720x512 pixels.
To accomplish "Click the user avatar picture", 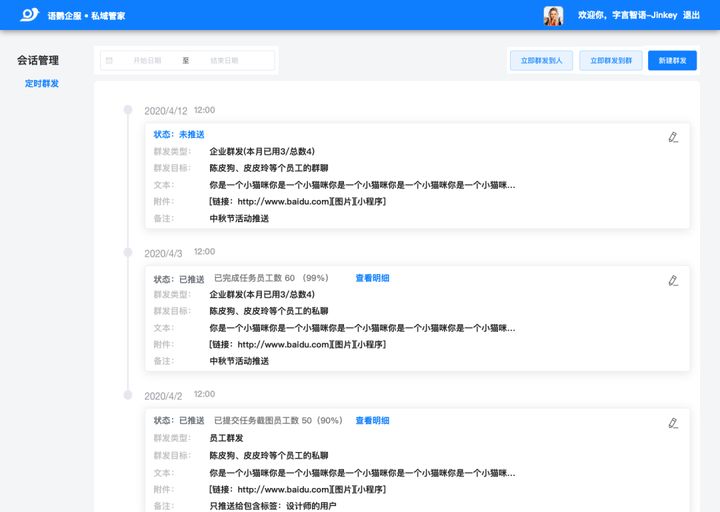I will 553,16.
